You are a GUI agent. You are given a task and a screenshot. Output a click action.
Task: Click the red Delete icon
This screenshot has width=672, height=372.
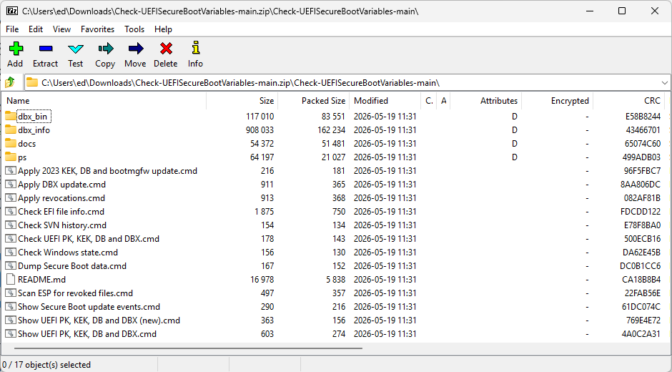(166, 48)
